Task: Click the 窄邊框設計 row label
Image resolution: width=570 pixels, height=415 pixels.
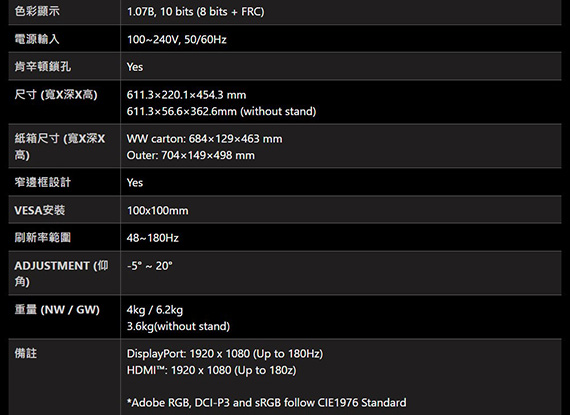Action: (x=43, y=182)
